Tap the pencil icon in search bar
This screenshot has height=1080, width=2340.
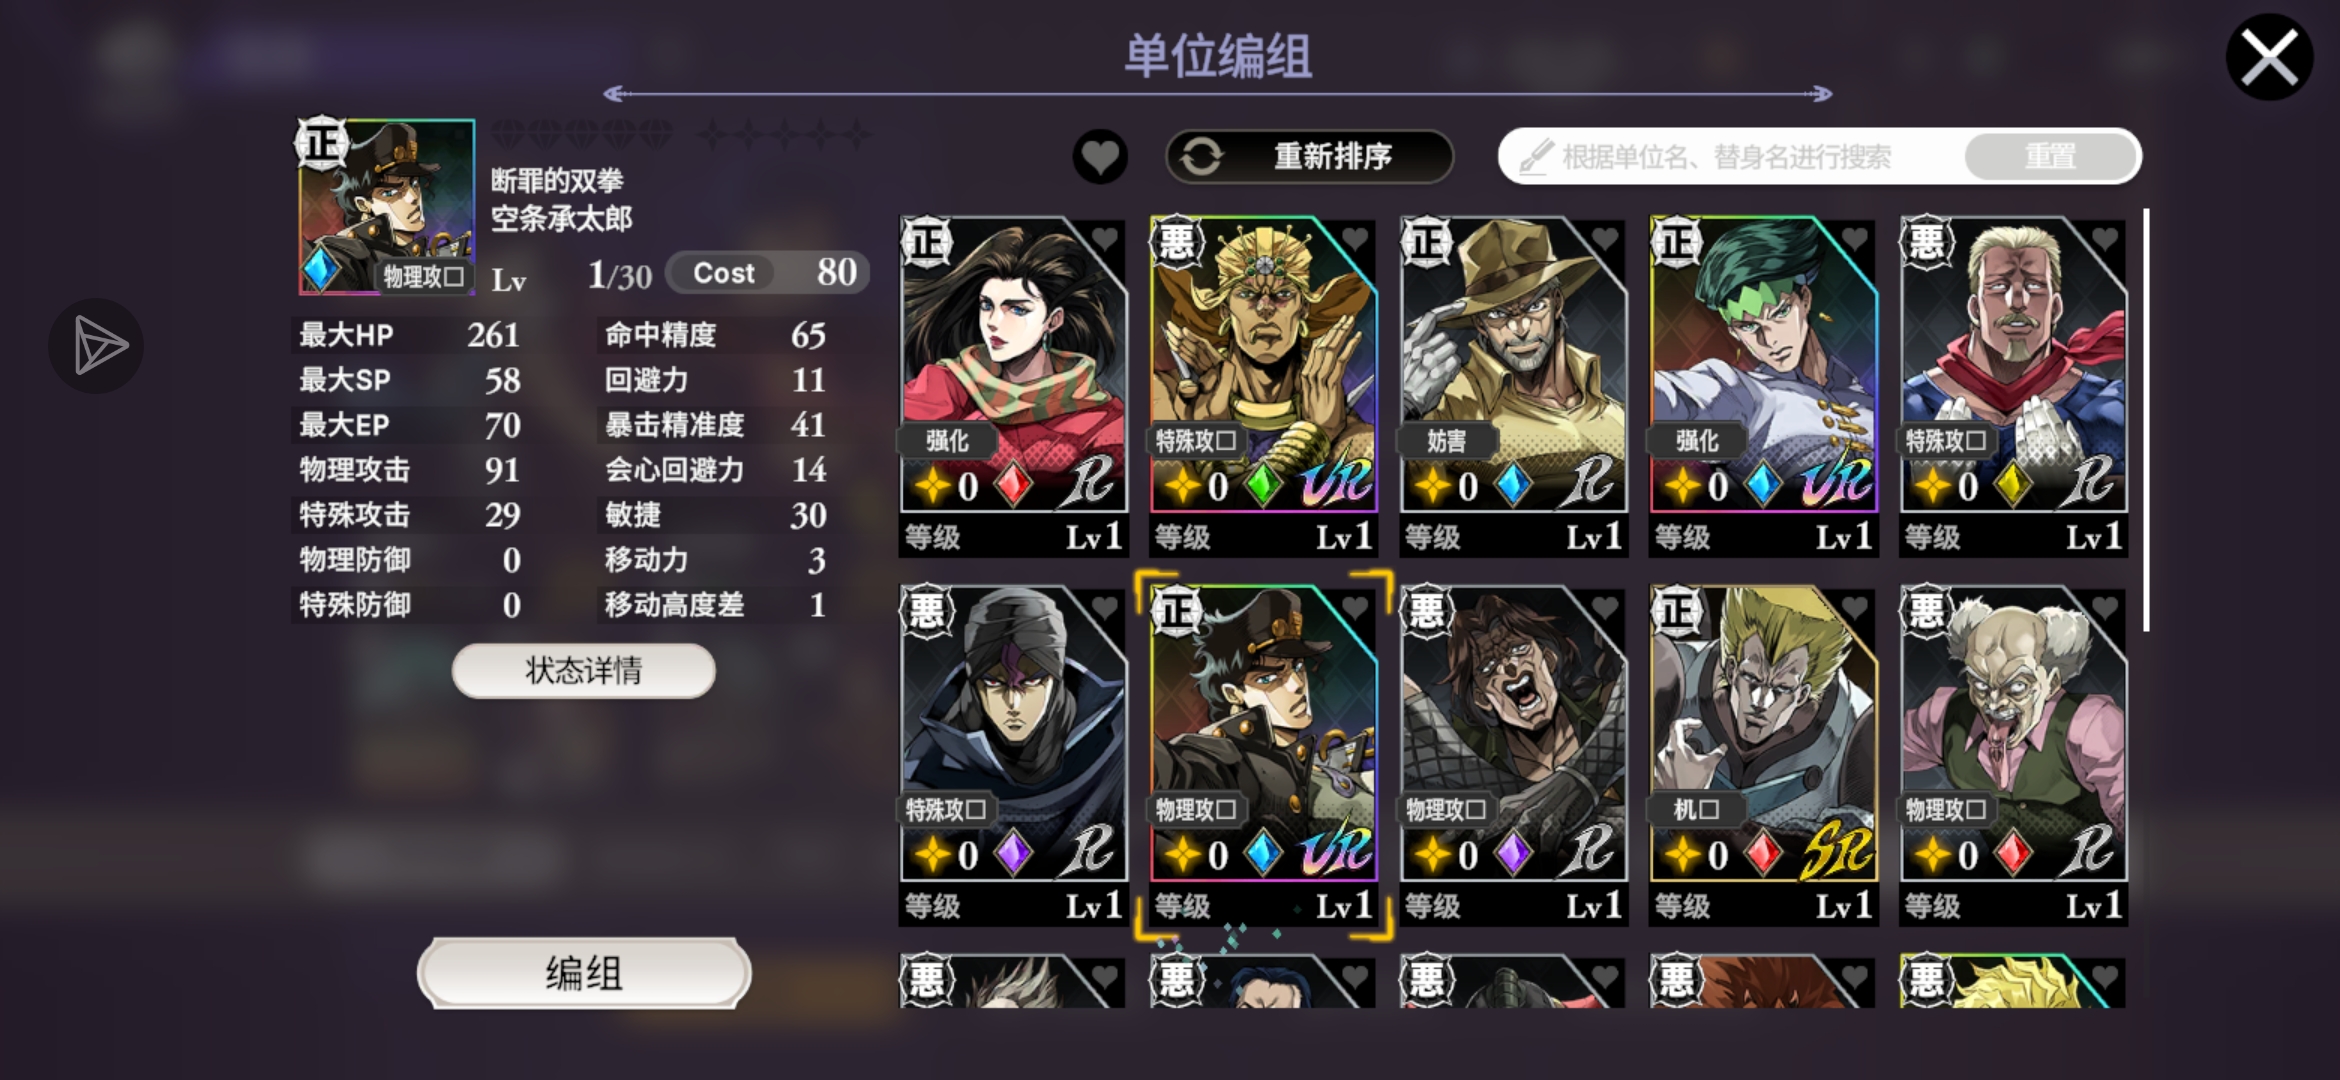1535,157
